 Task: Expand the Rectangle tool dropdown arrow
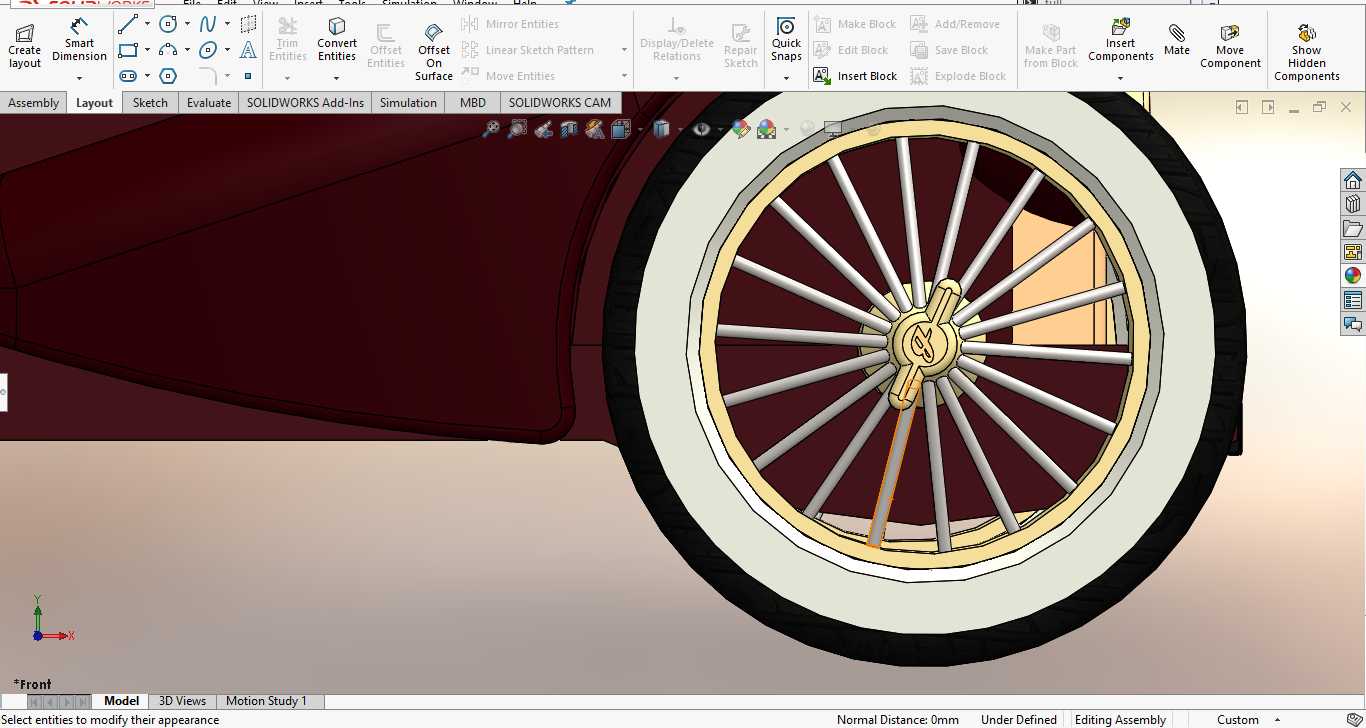coord(147,50)
